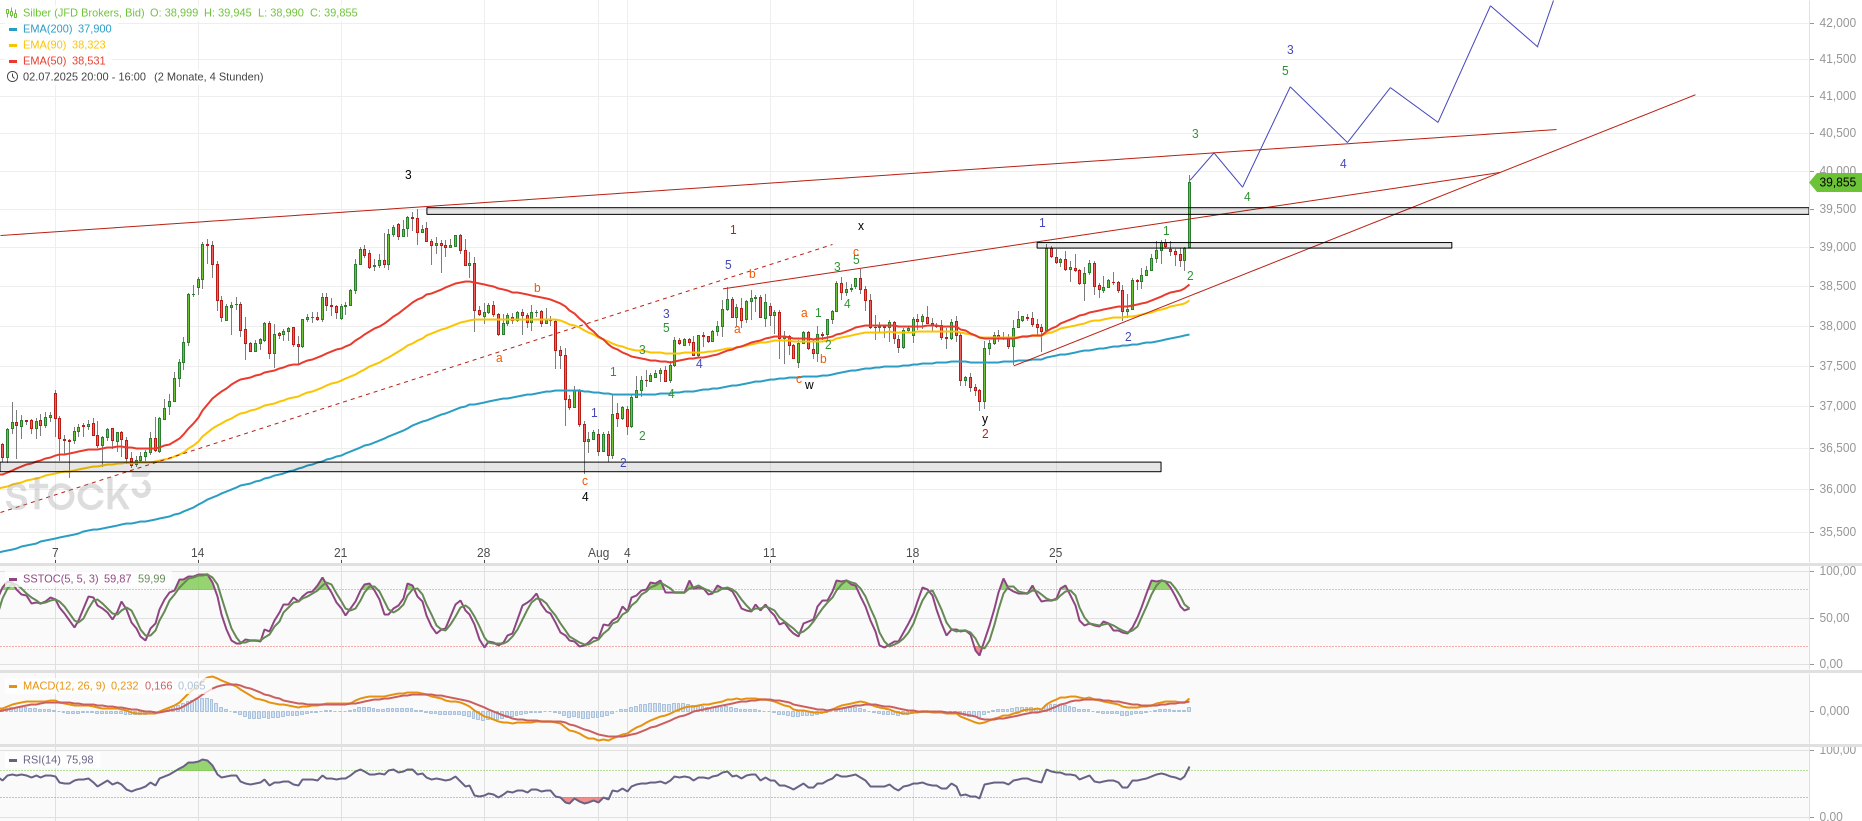This screenshot has height=821, width=1862.
Task: Click the Aug label on the time axis
Action: pos(598,553)
